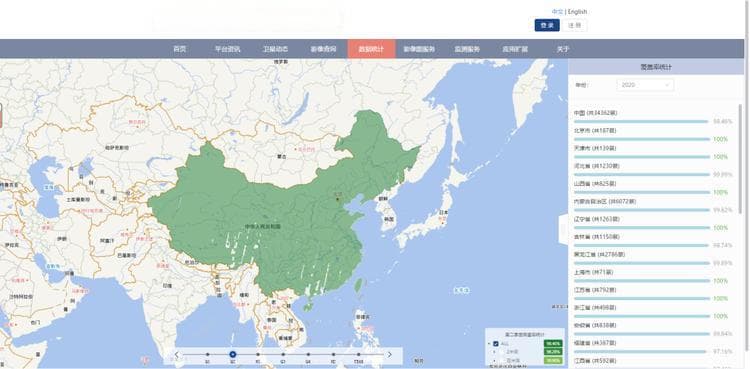Select the highlighted 数据统计 nav tab
This screenshot has width=750, height=369.
tap(371, 49)
